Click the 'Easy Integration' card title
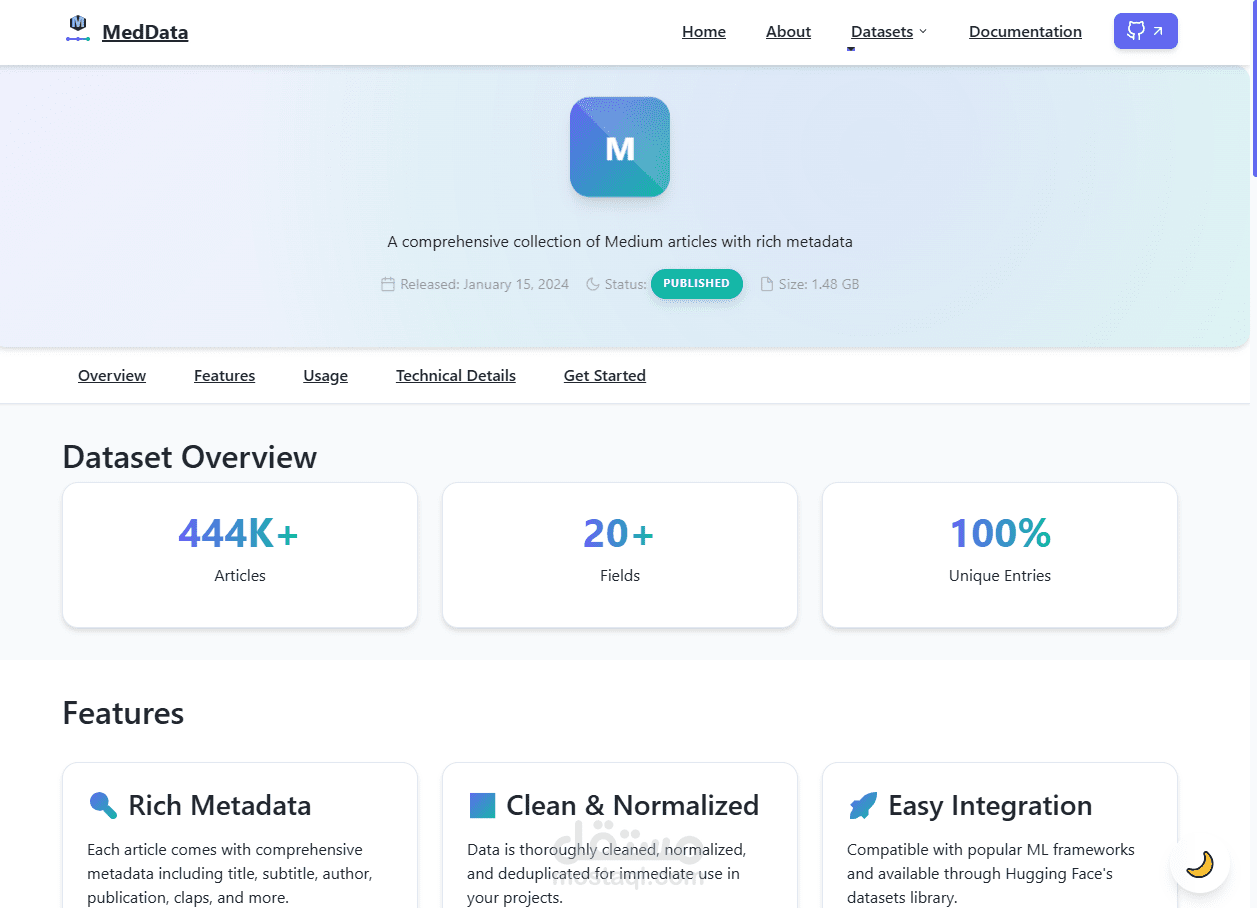Viewport: 1257px width, 908px height. click(x=990, y=805)
